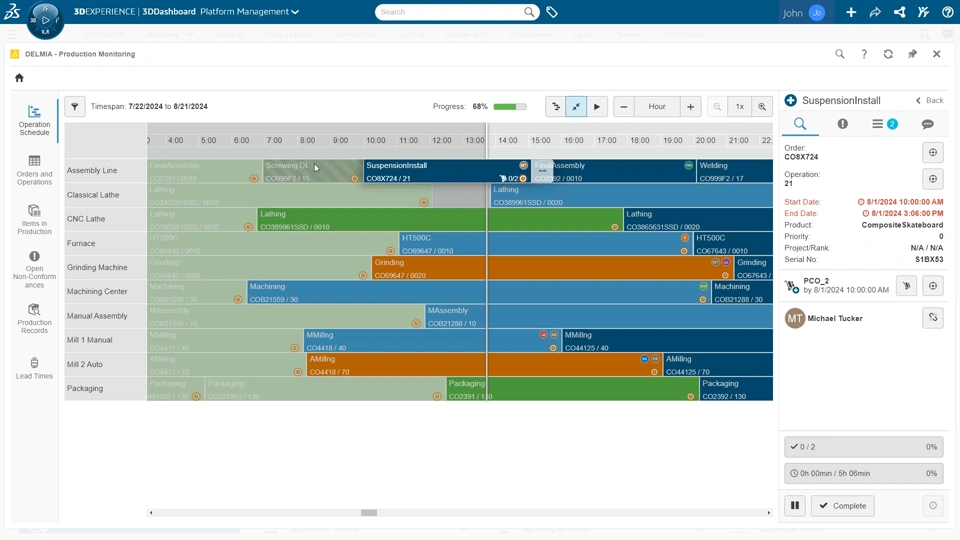Click the plus add icon in top bar
The image size is (960, 540).
coord(851,12)
